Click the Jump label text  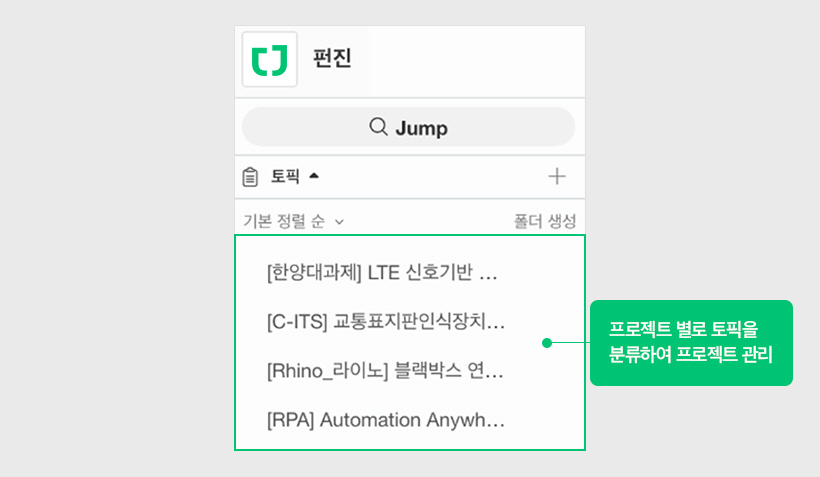pyautogui.click(x=422, y=128)
